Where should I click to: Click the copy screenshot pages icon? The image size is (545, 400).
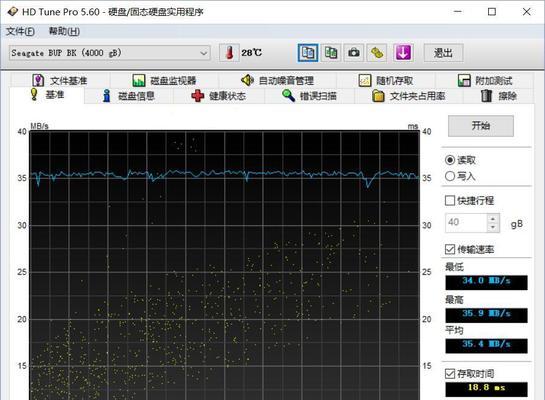331,53
